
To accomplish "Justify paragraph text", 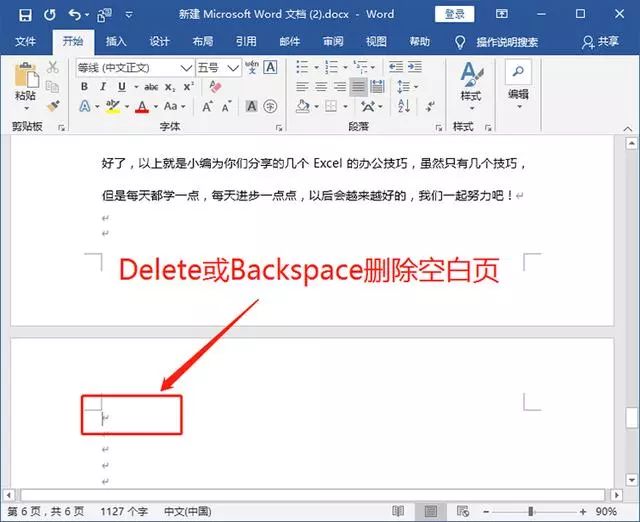I will pyautogui.click(x=358, y=87).
